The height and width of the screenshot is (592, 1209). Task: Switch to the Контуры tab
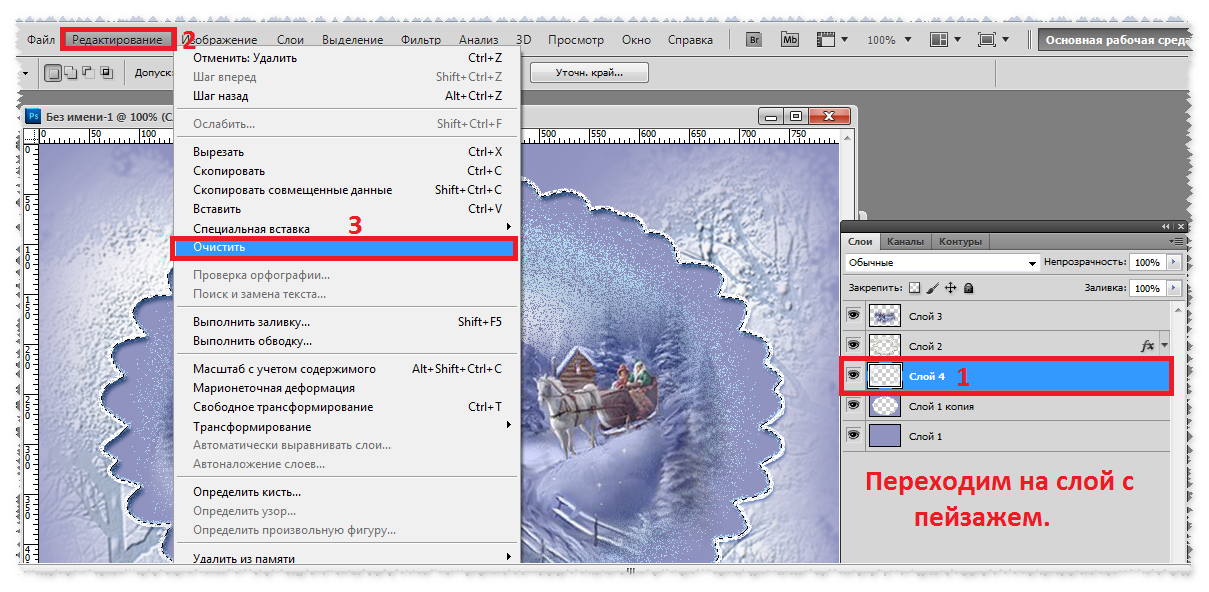[x=961, y=241]
